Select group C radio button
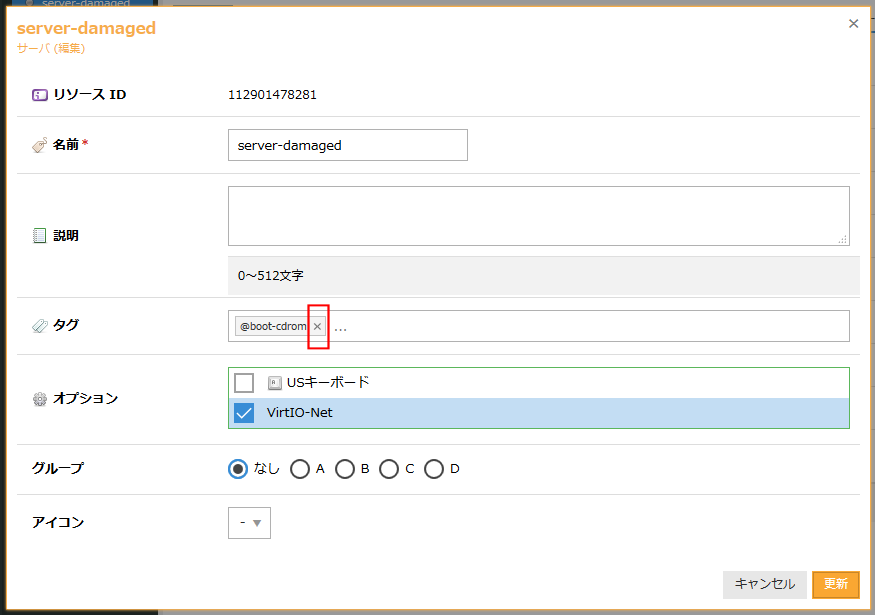875x615 pixels. click(x=389, y=469)
